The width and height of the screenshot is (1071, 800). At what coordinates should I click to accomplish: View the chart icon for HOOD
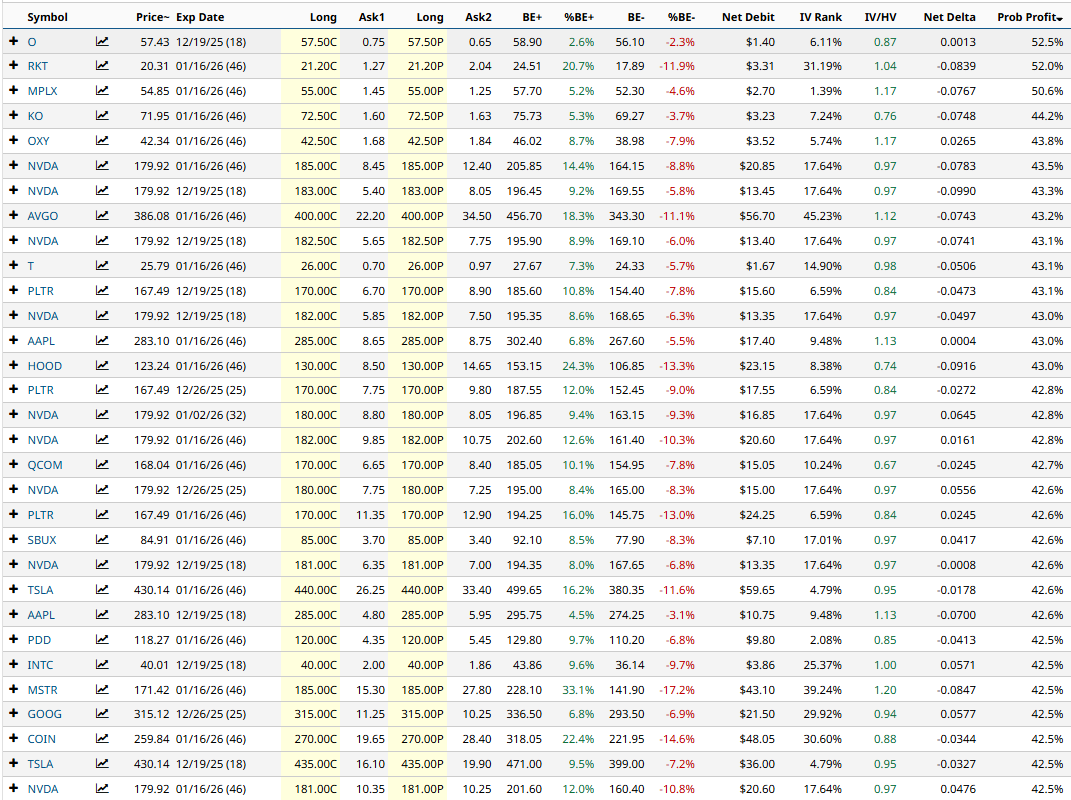pyautogui.click(x=102, y=365)
